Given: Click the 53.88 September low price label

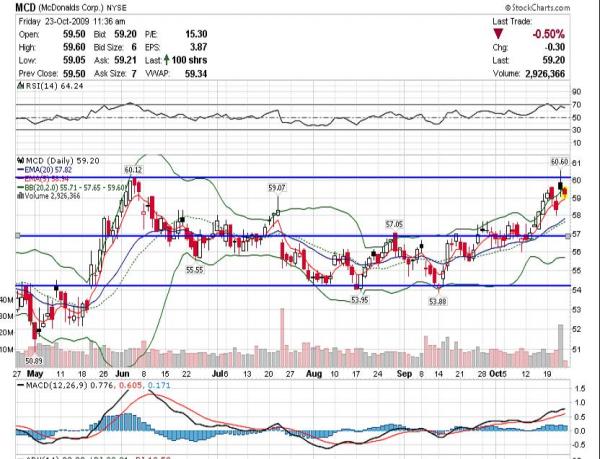Looking at the screenshot, I should (x=437, y=301).
